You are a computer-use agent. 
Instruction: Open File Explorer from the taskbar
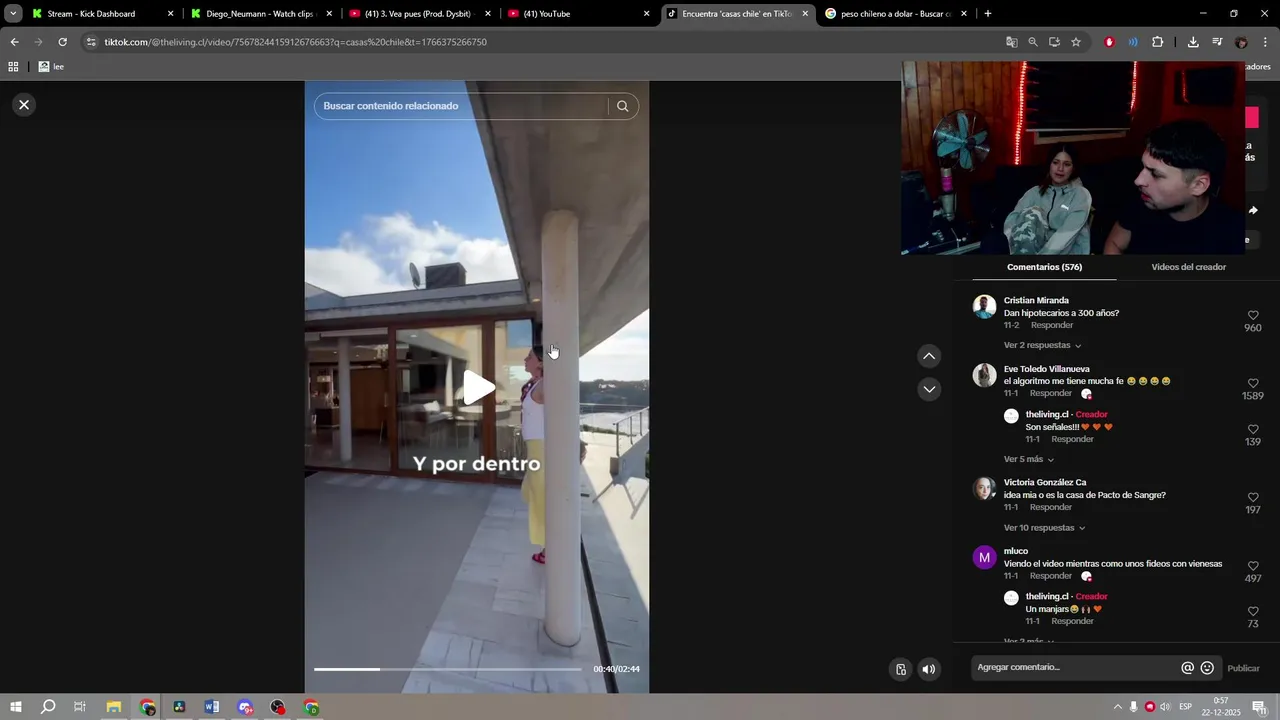(x=114, y=707)
